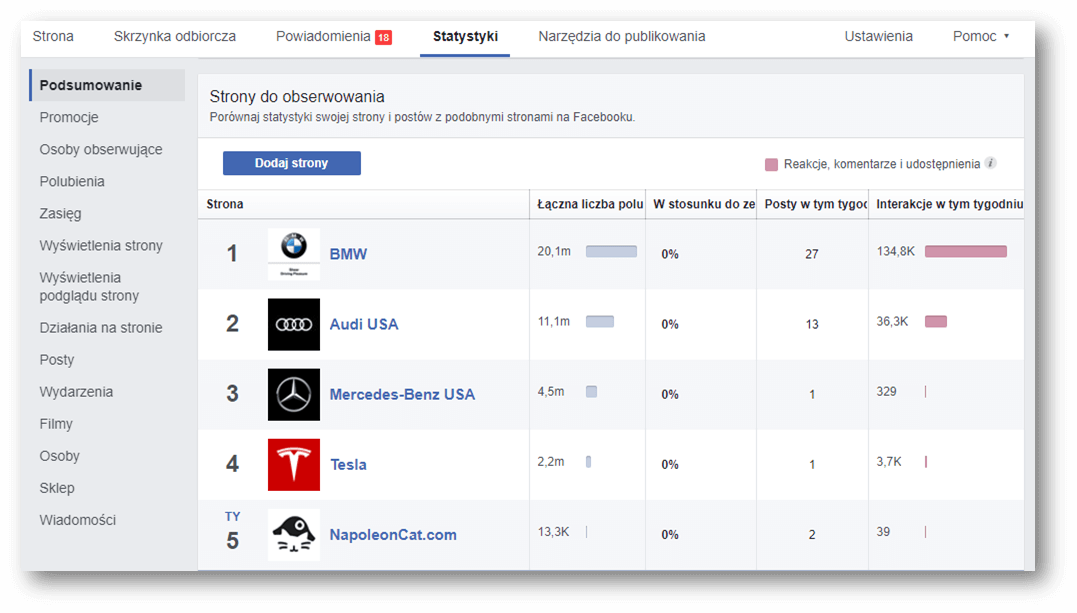Viewport: 1077px width, 613px height.
Task: Click Audi USA's 11,1m likes bar
Action: [600, 322]
